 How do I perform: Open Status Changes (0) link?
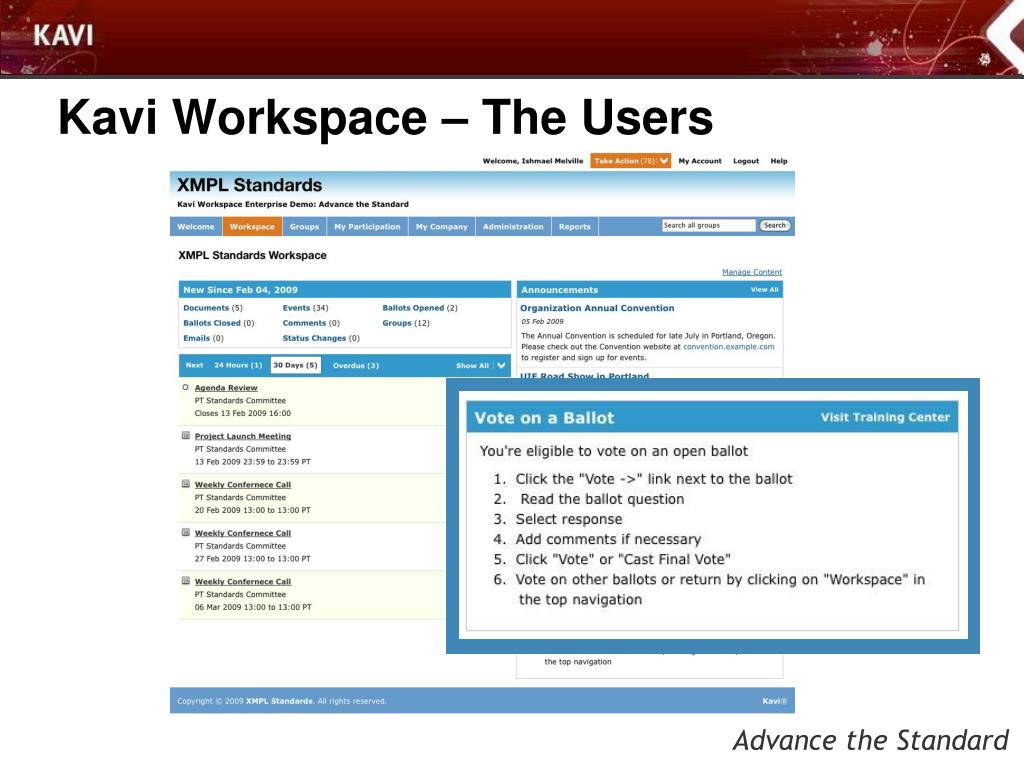point(321,338)
